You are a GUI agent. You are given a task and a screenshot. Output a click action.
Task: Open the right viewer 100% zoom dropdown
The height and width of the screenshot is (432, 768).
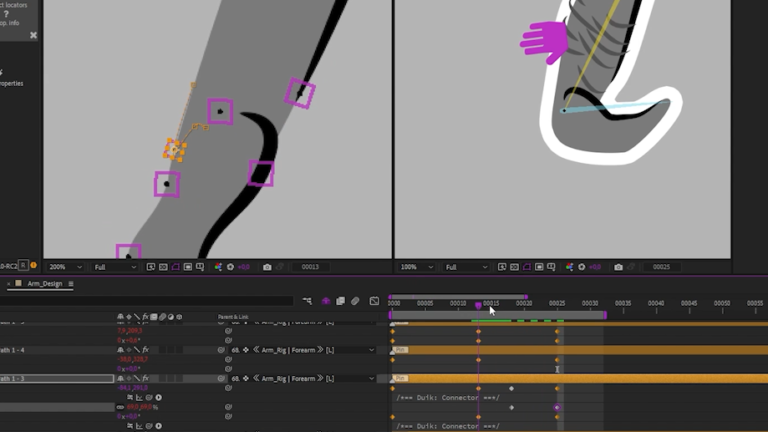pyautogui.click(x=415, y=268)
